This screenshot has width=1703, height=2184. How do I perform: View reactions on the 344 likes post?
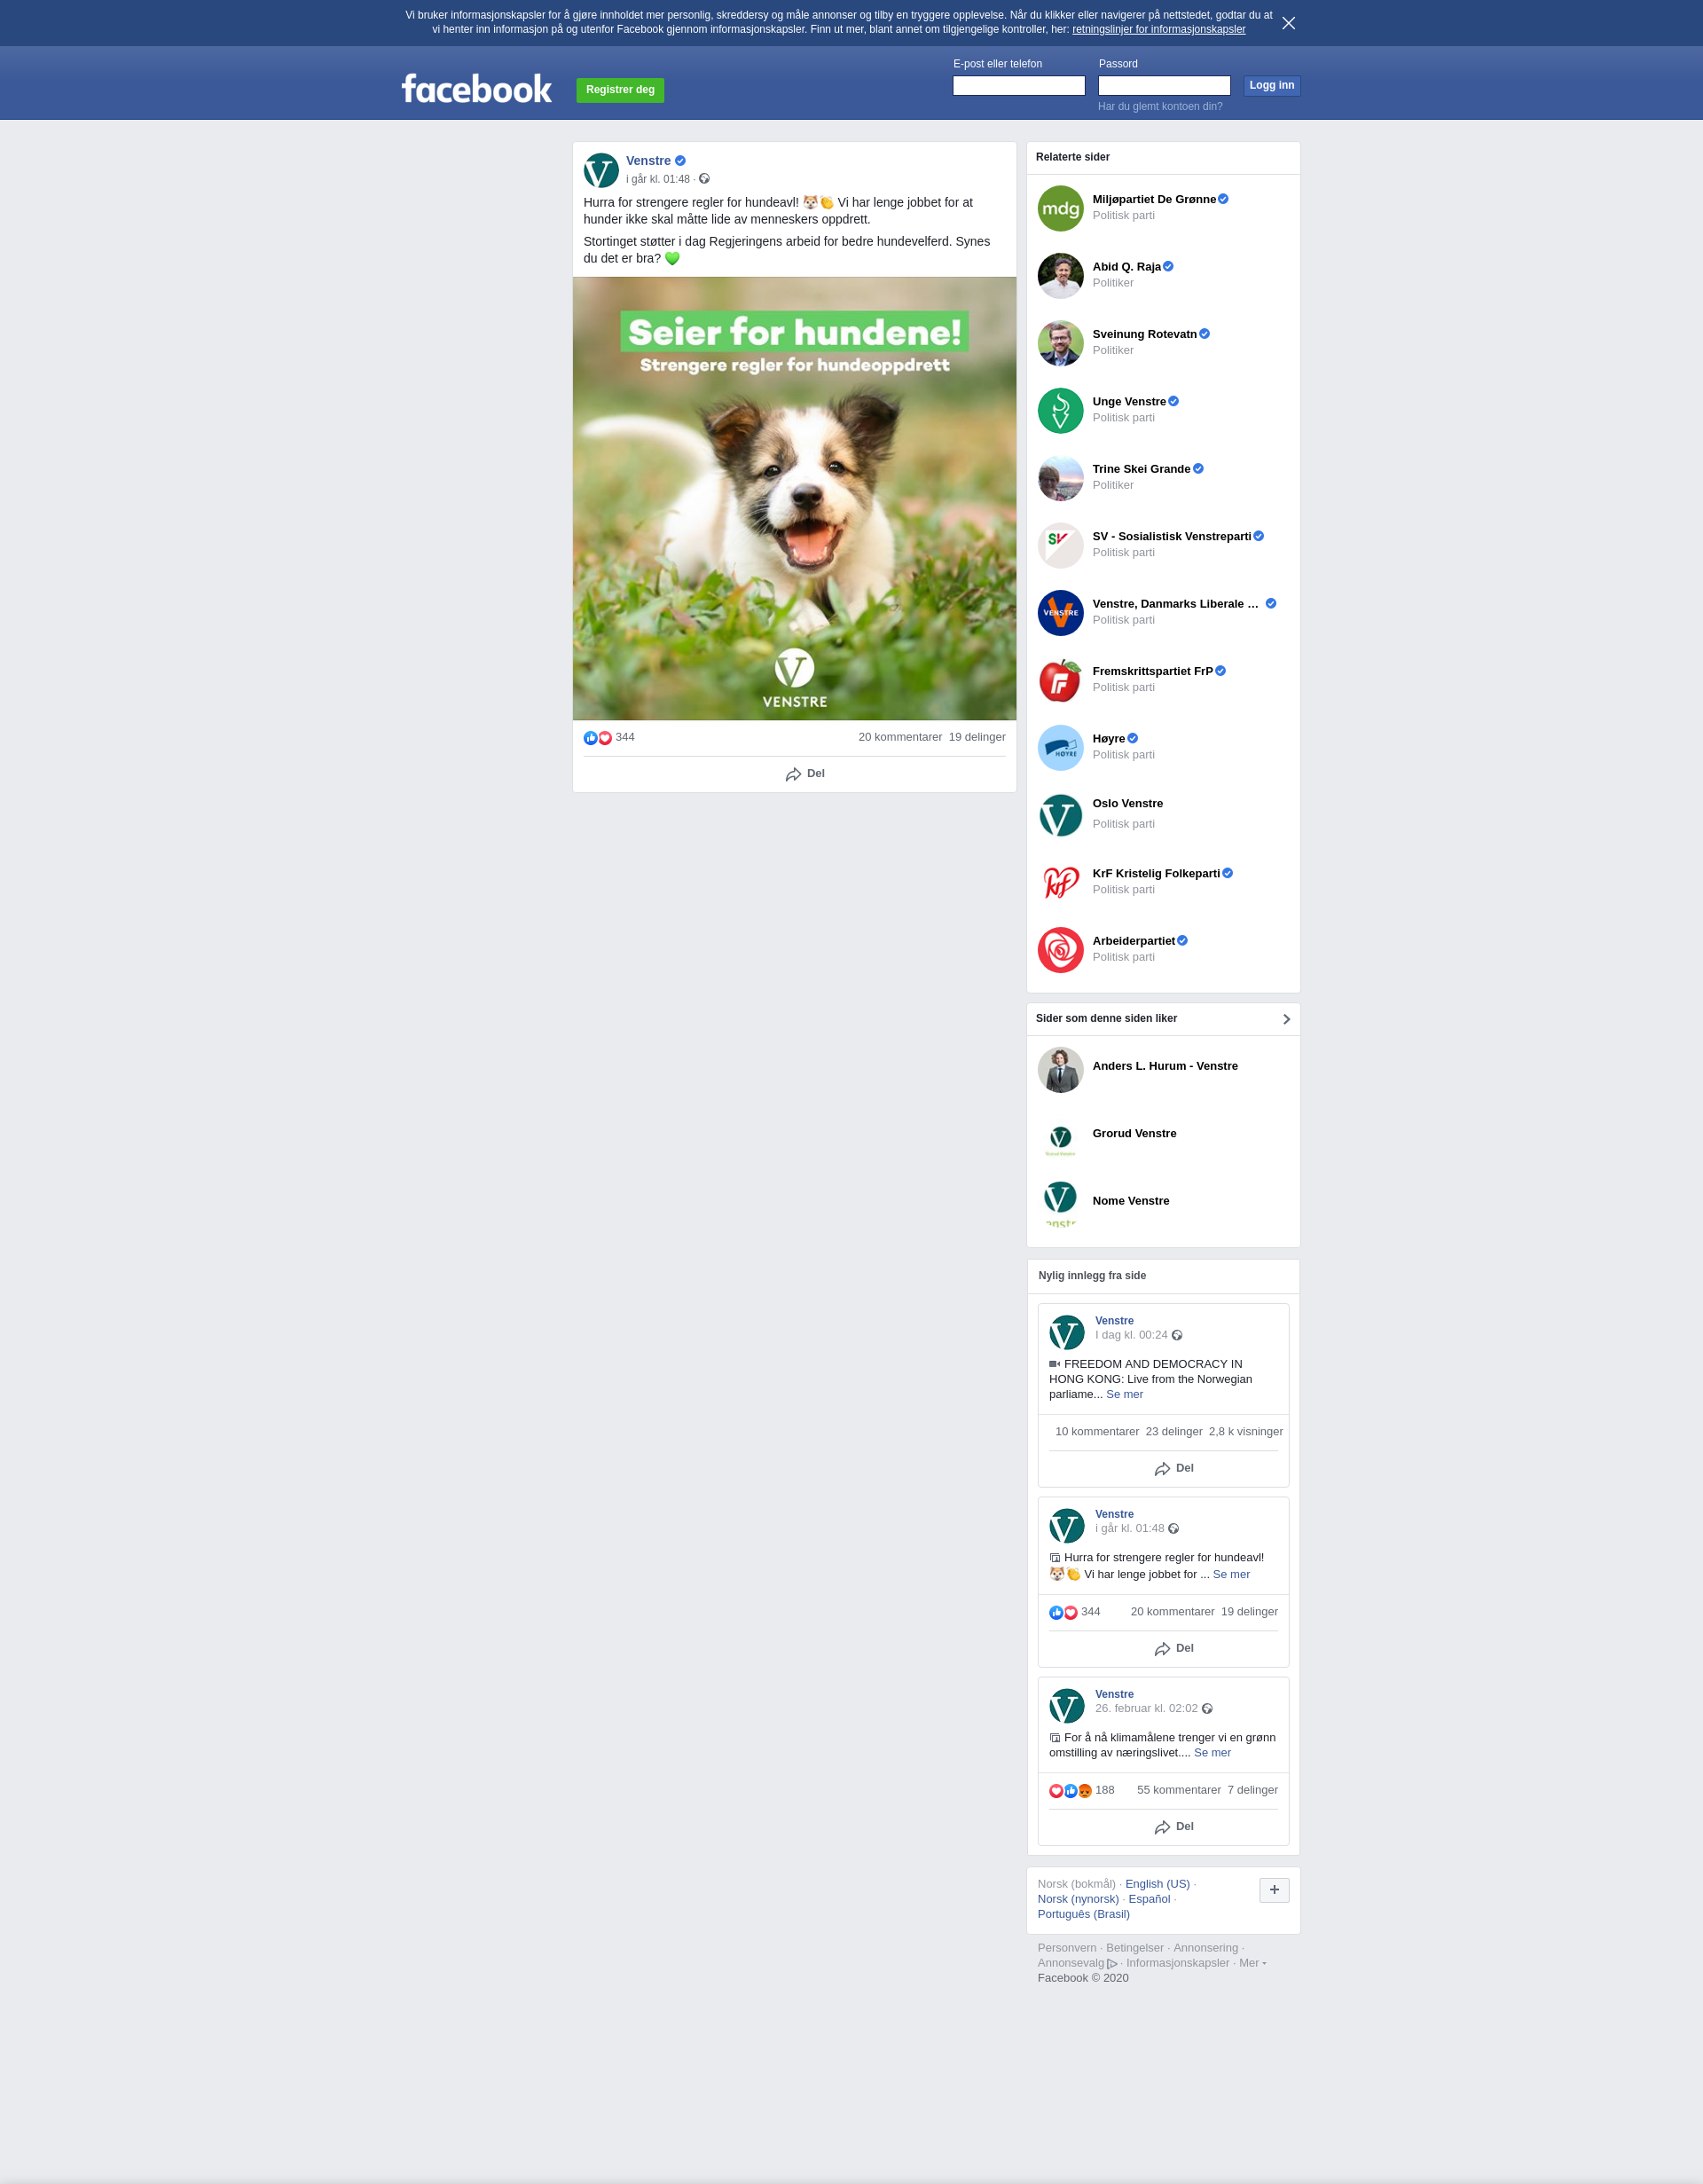point(609,737)
